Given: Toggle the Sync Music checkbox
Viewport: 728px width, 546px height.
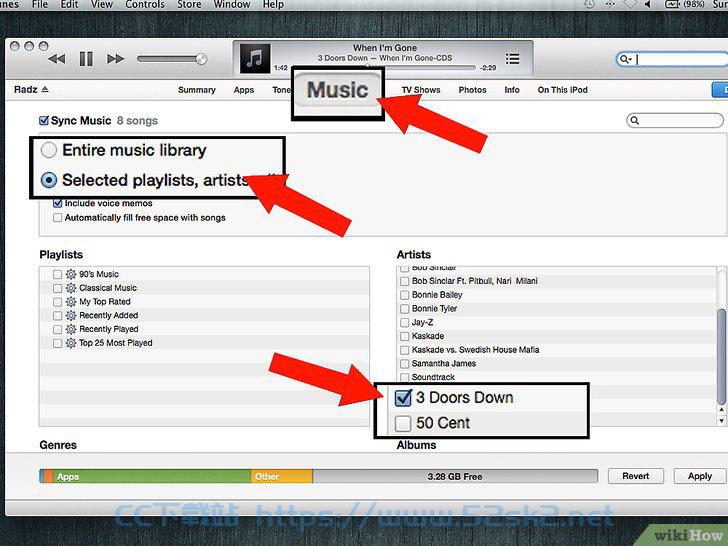Looking at the screenshot, I should 44,121.
